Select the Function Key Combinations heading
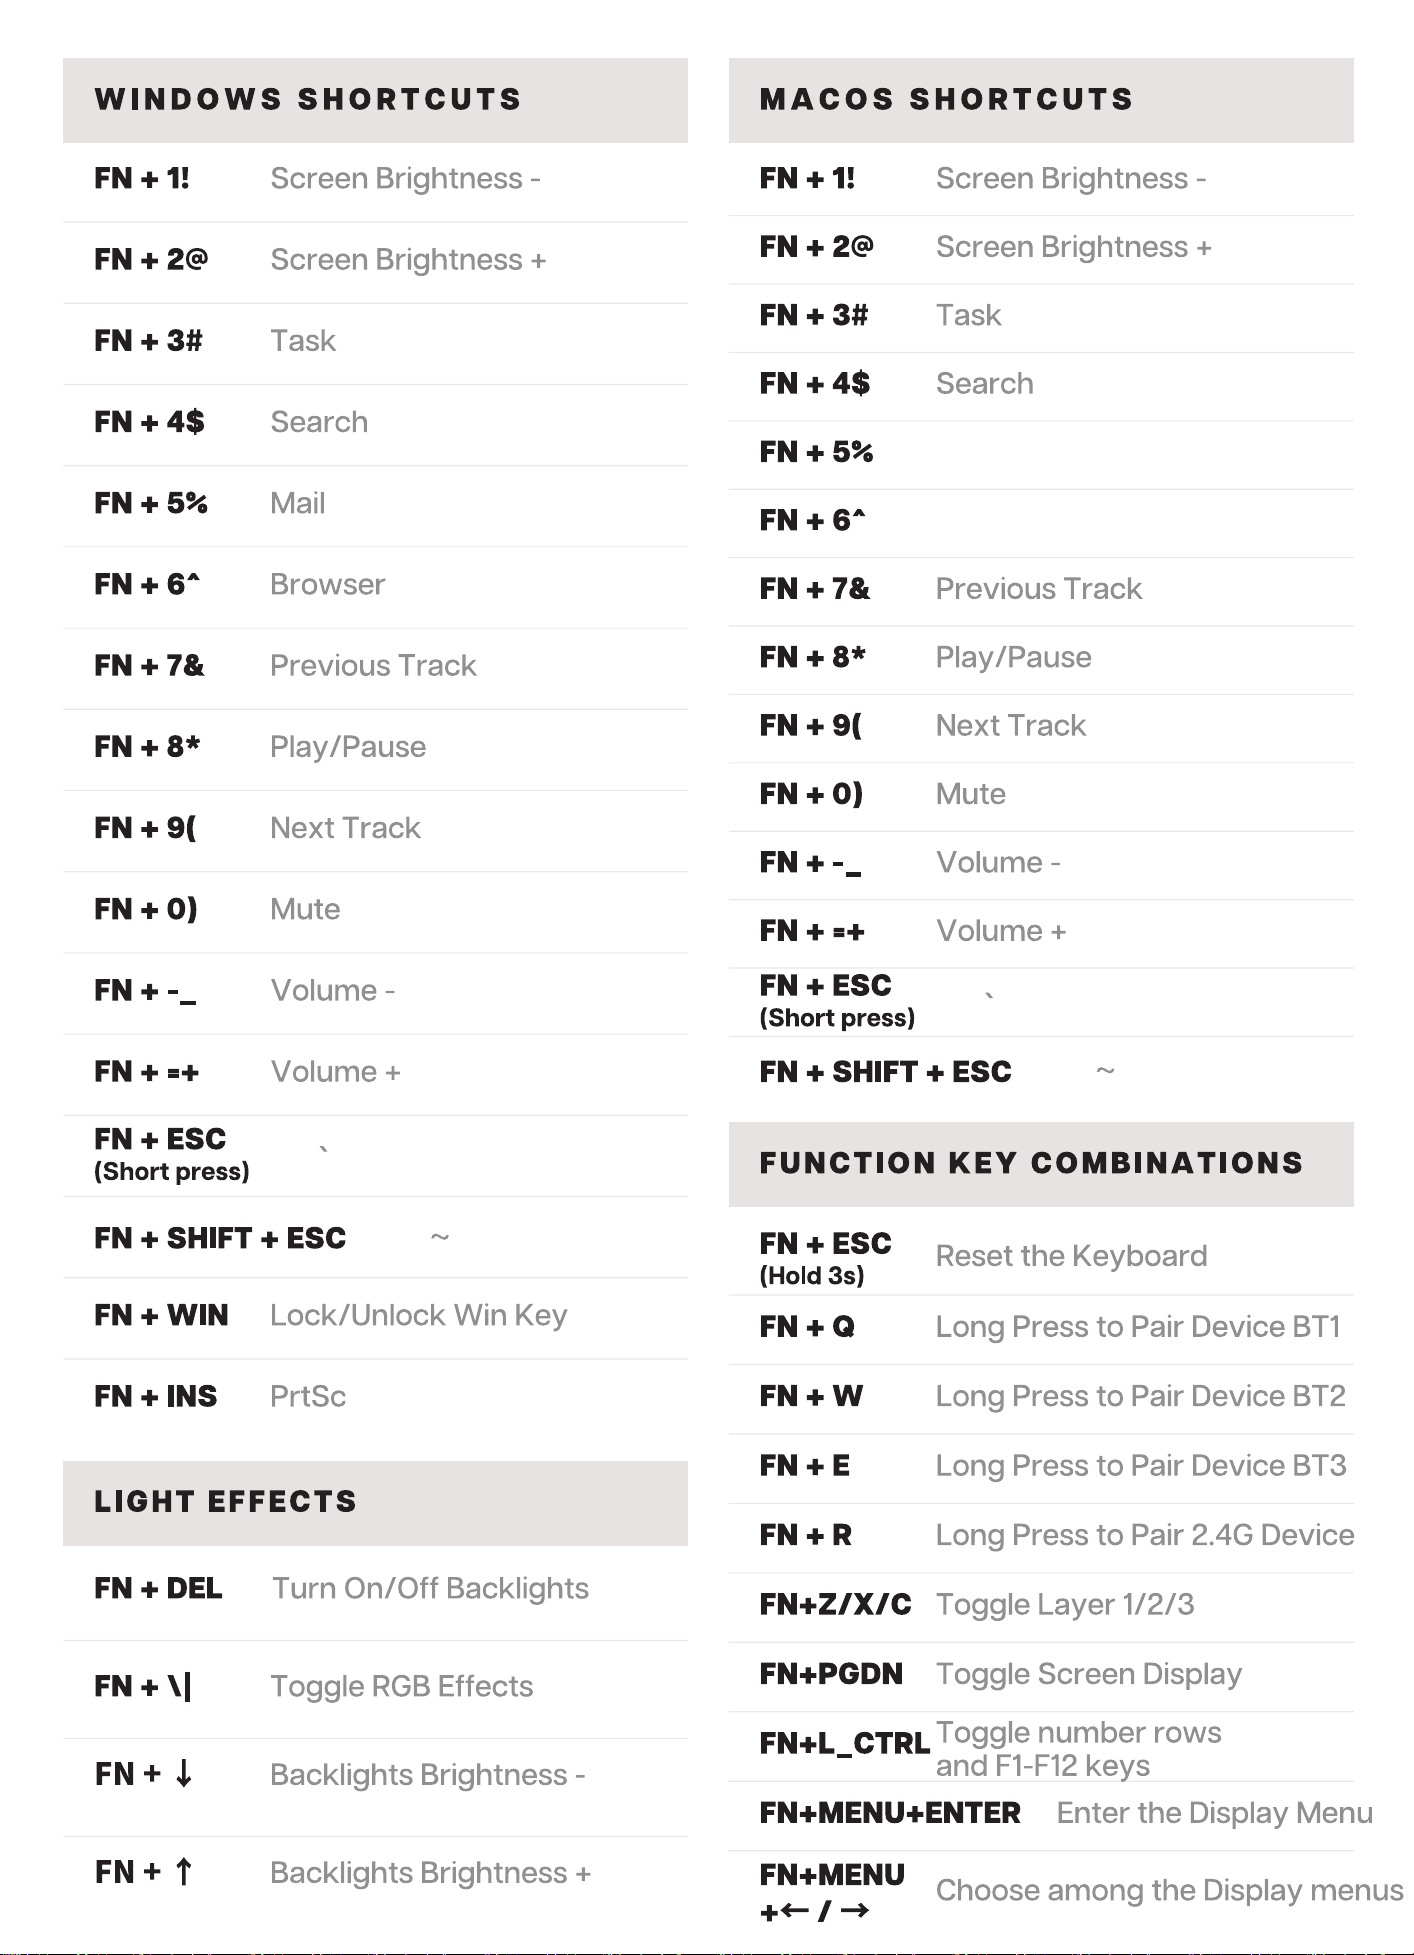 (1031, 1164)
